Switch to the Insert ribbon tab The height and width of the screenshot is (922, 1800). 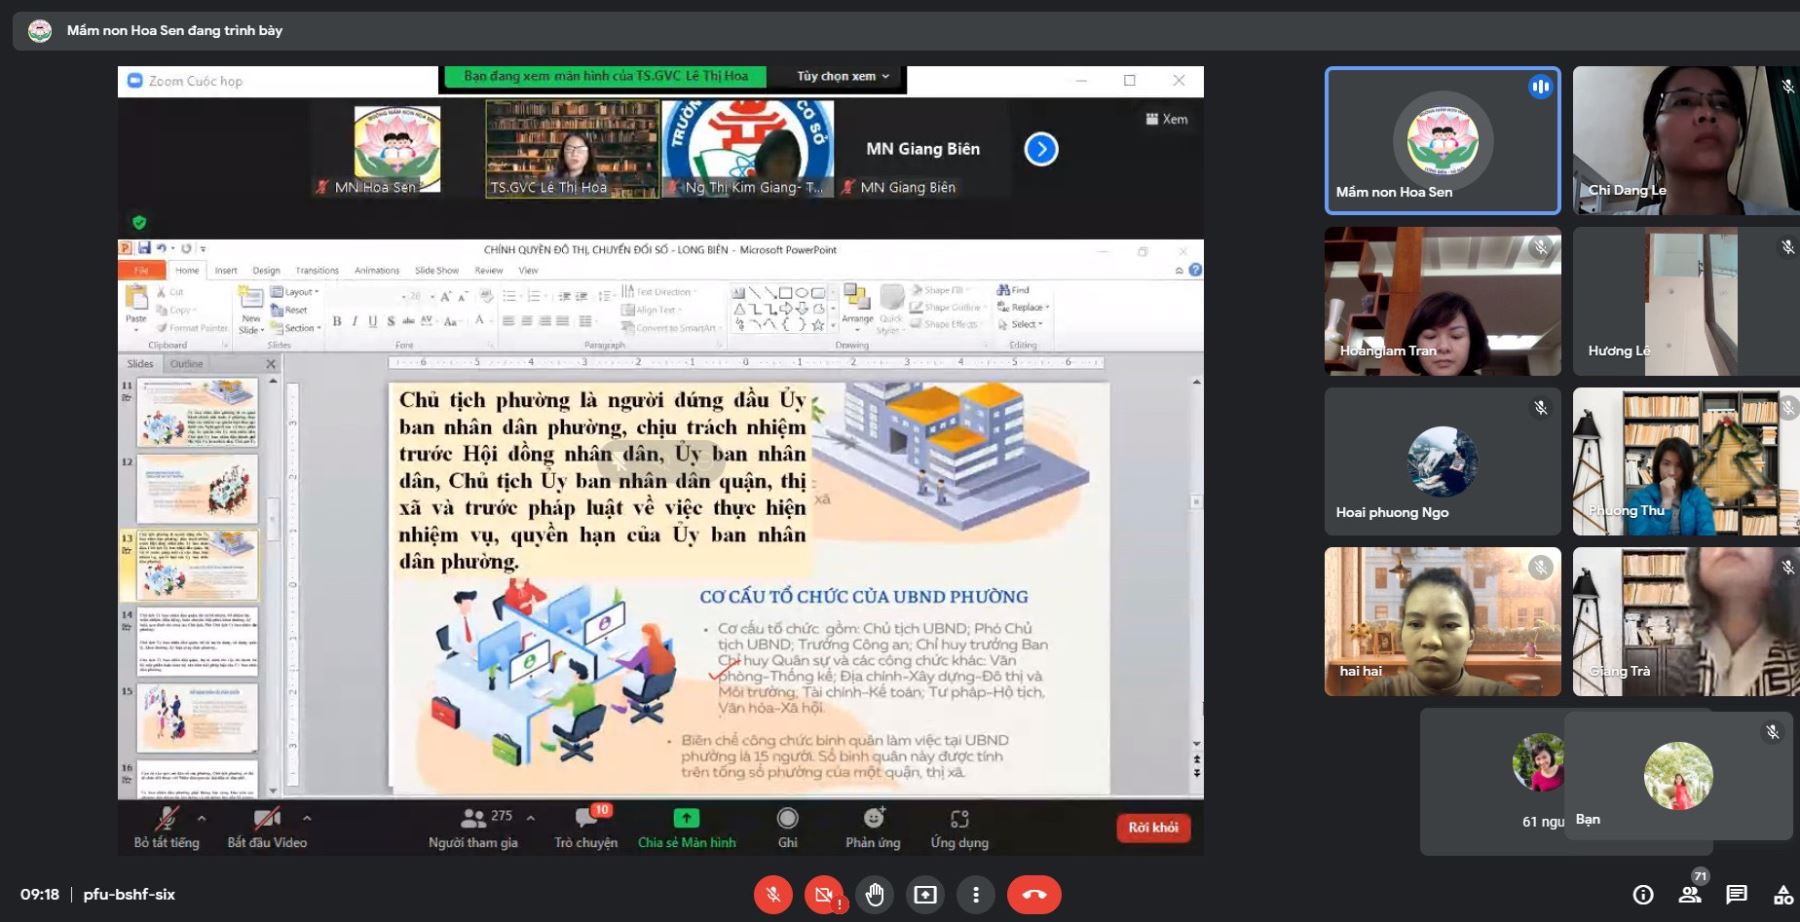pos(226,270)
